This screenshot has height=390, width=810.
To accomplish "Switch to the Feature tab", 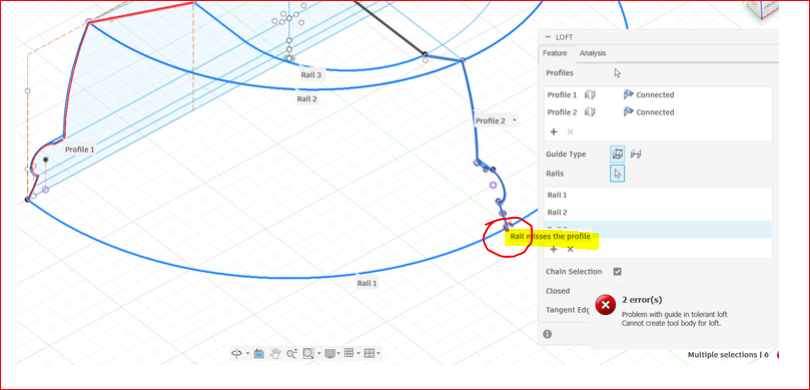I will pos(555,53).
